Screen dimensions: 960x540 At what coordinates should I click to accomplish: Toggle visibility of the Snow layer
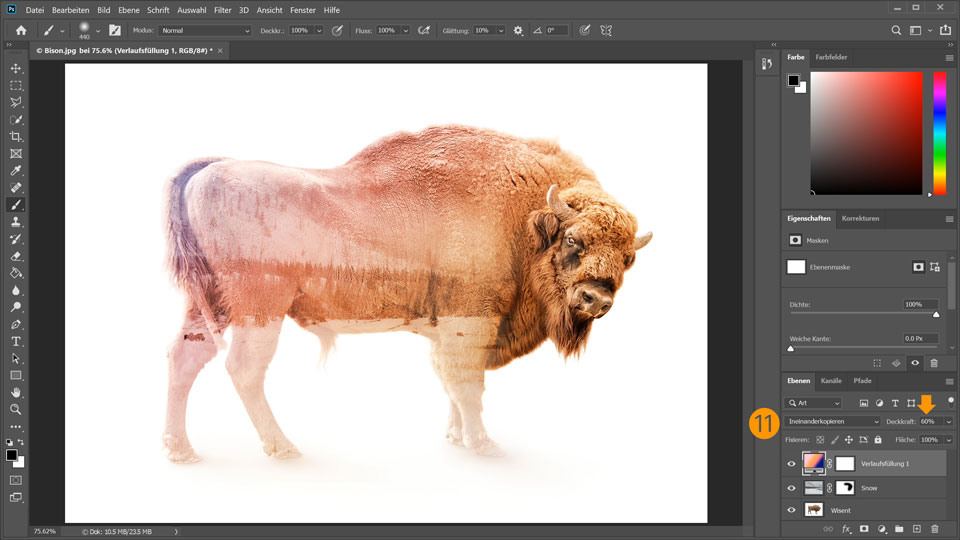point(792,488)
